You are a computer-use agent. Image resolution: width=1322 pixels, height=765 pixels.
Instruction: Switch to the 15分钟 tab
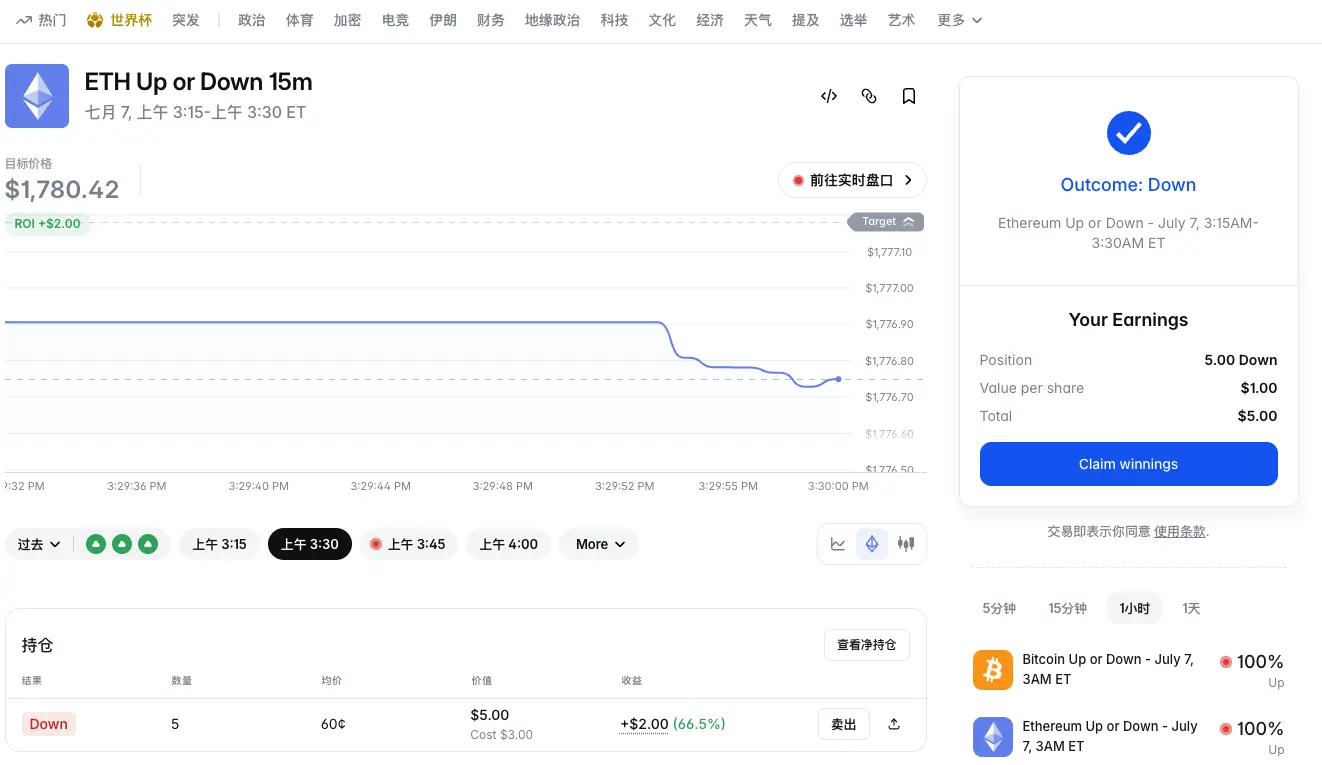click(1067, 608)
